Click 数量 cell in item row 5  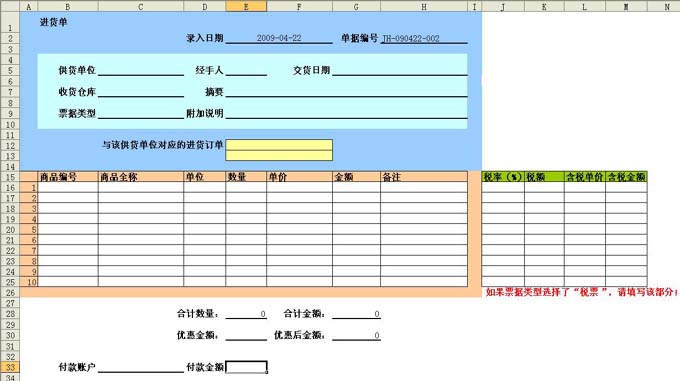pyautogui.click(x=246, y=229)
